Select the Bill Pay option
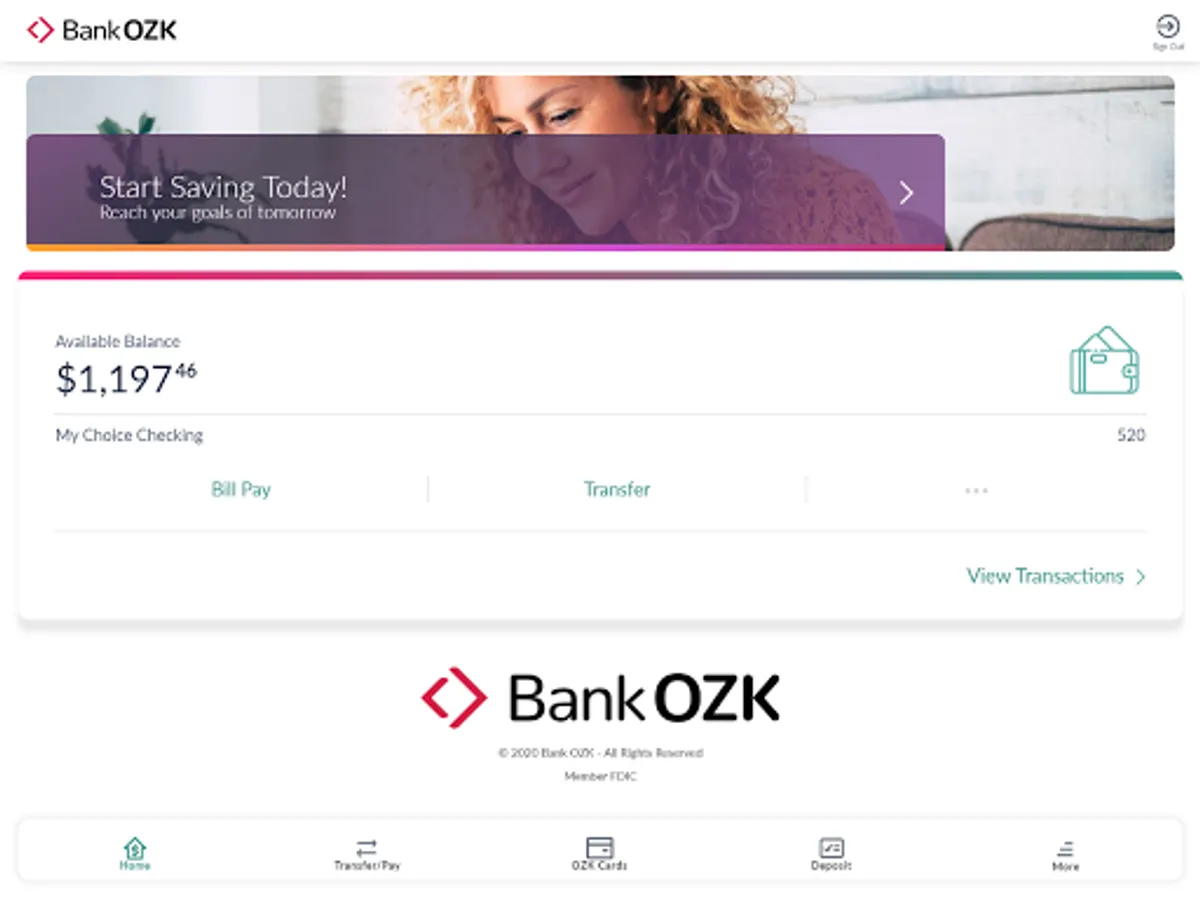The image size is (1200, 900). 241,489
